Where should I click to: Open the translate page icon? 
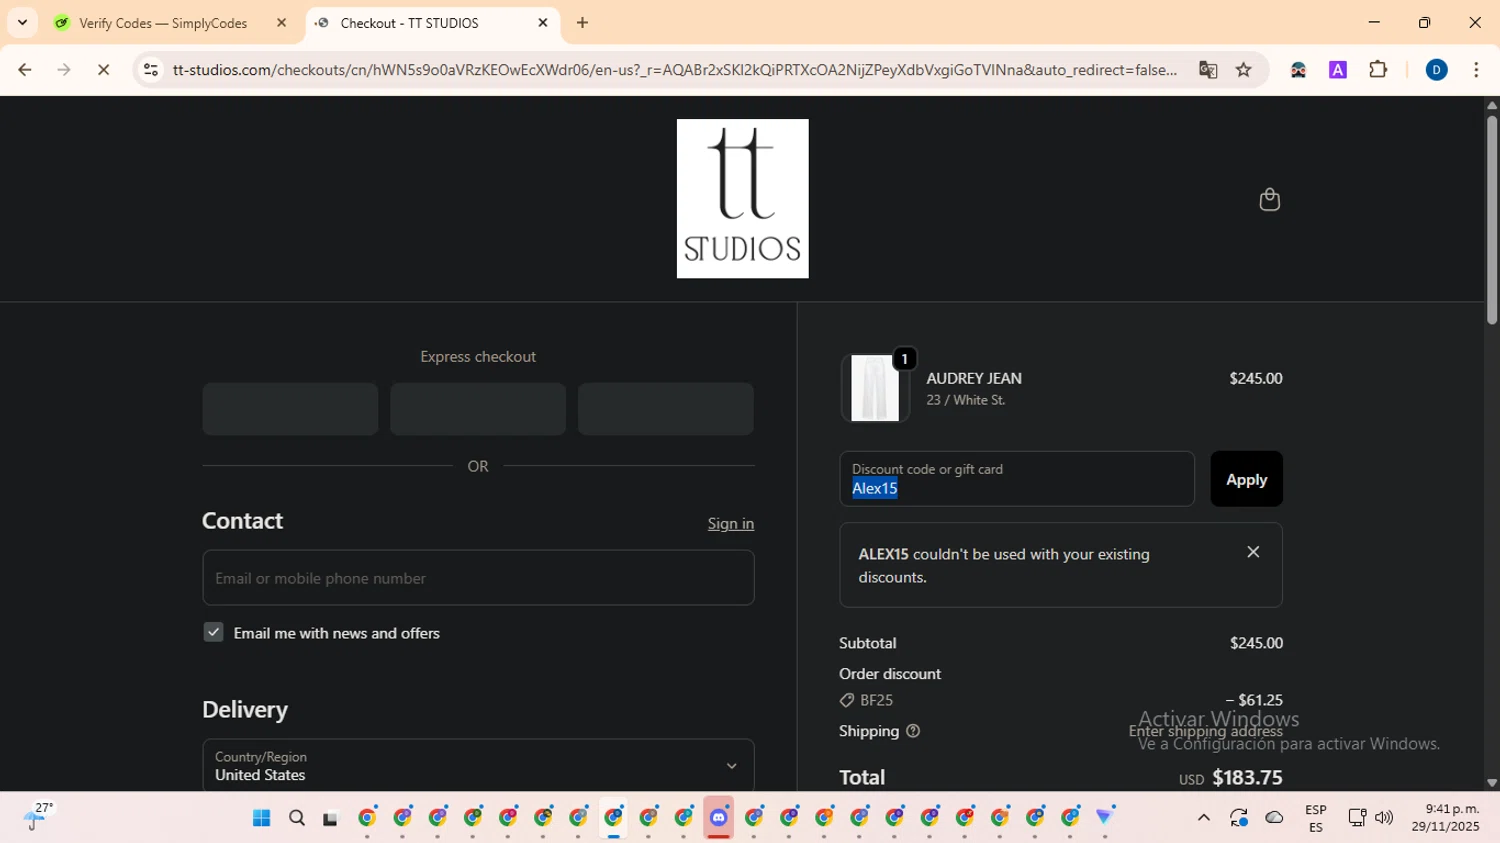pos(1208,70)
